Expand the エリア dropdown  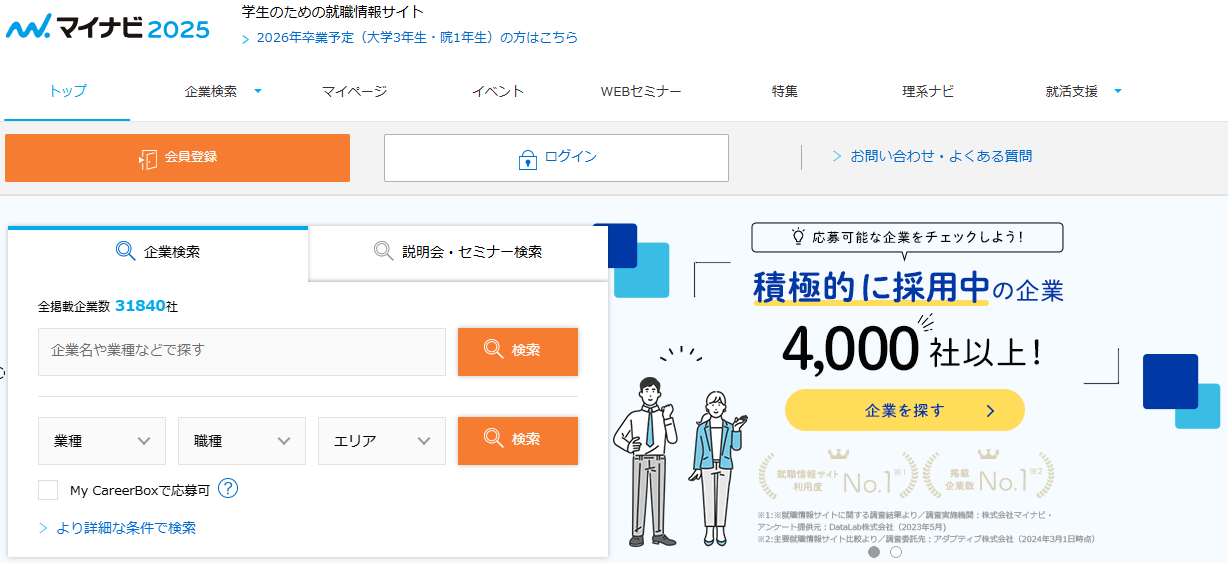pyautogui.click(x=382, y=441)
